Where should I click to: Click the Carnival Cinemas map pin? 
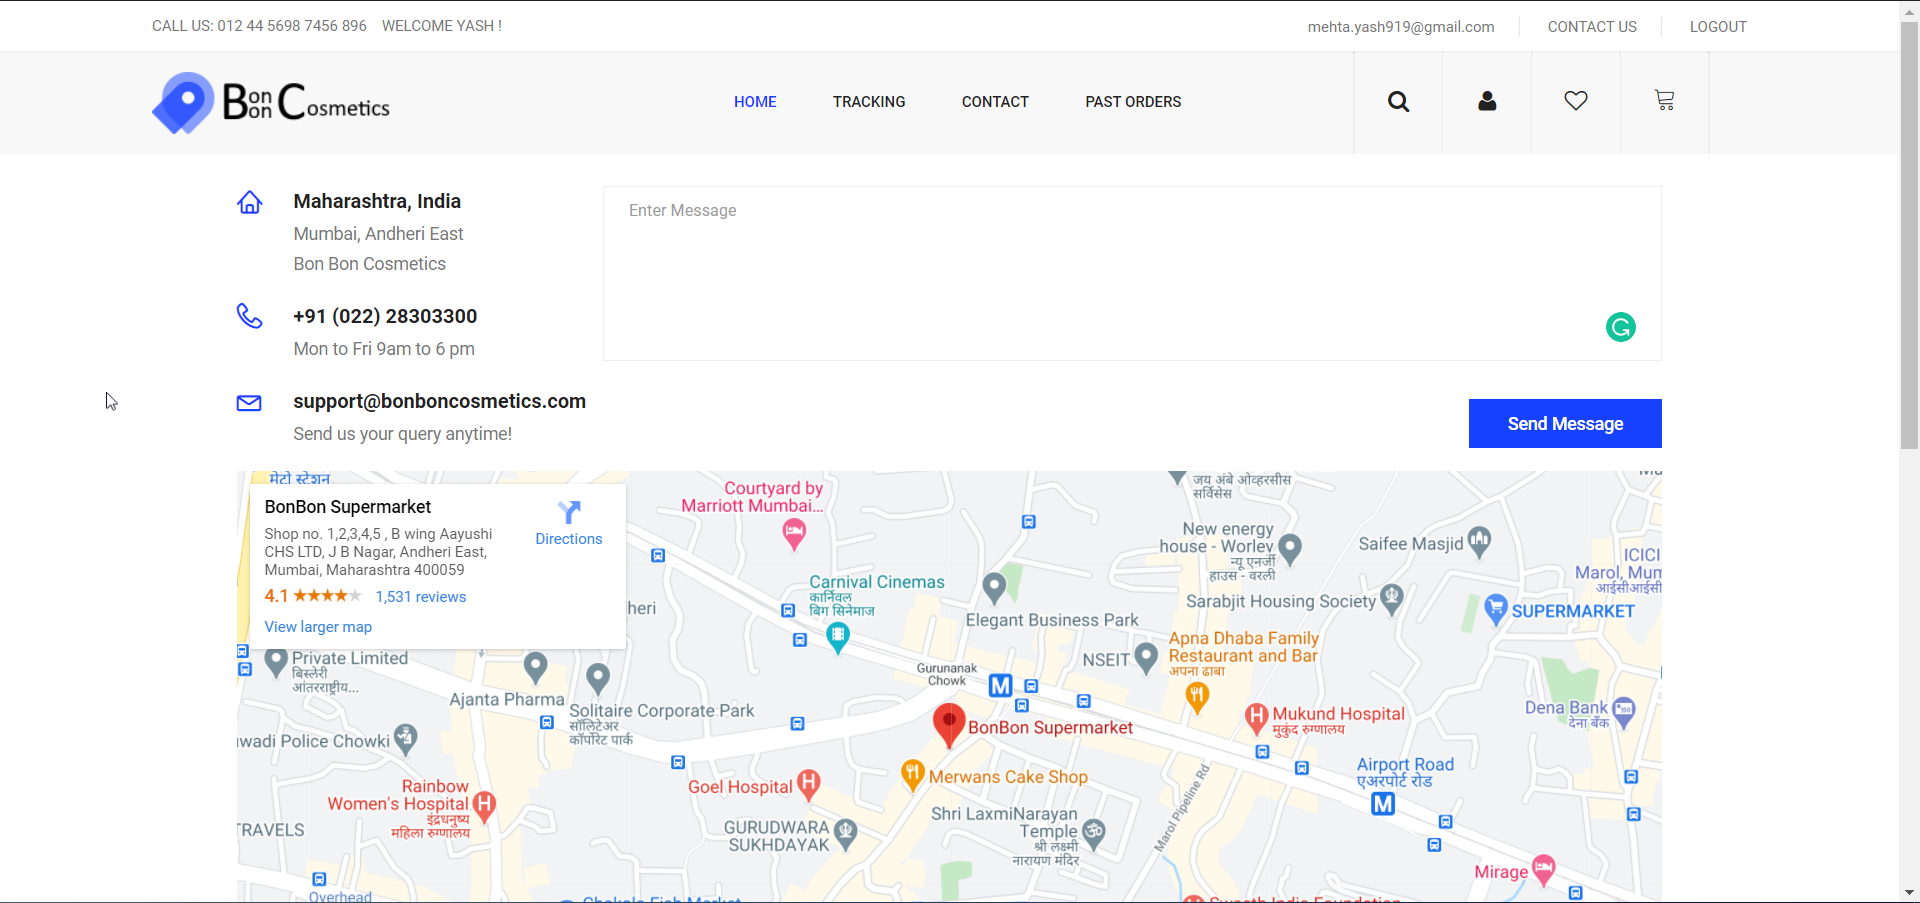(838, 637)
